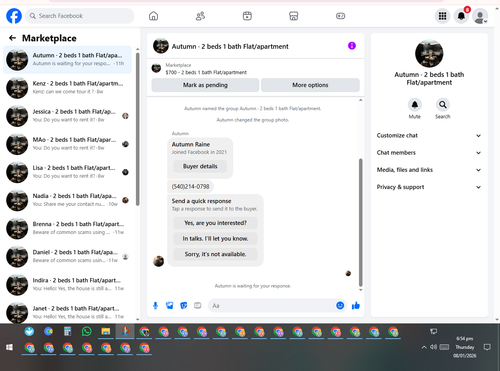Click the Facebook logo

14,16
